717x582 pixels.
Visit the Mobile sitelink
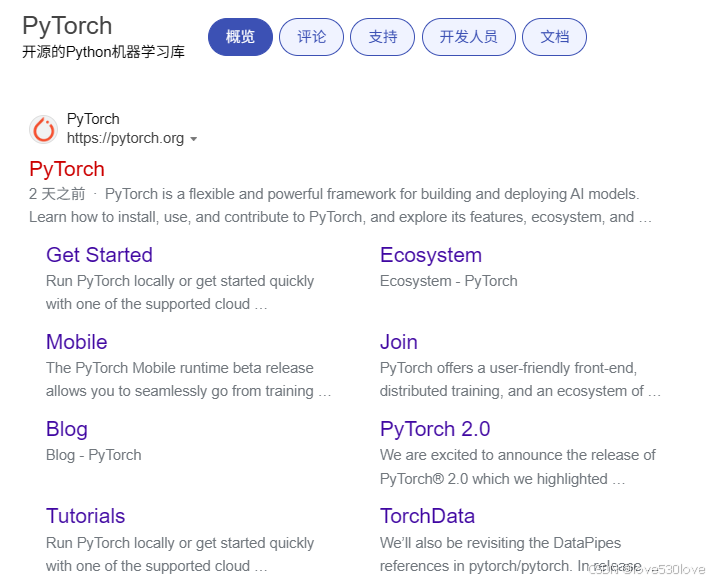(x=77, y=342)
